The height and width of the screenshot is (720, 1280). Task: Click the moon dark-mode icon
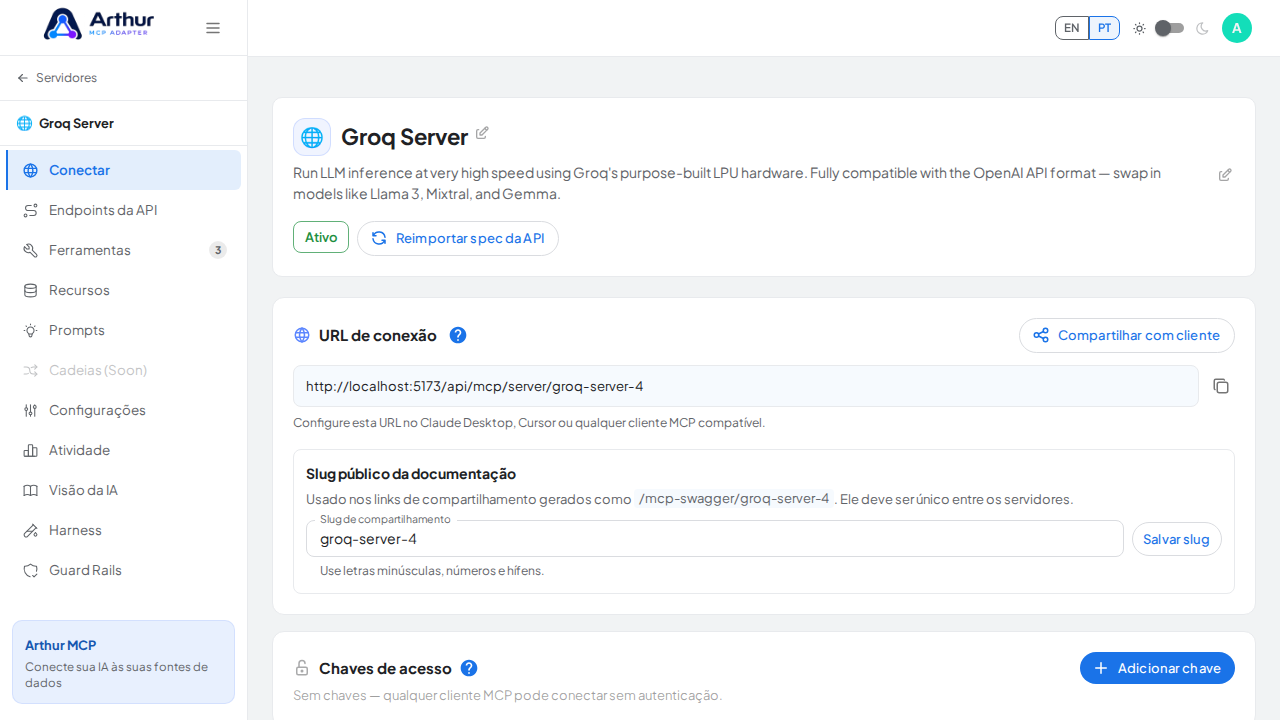coord(1202,28)
